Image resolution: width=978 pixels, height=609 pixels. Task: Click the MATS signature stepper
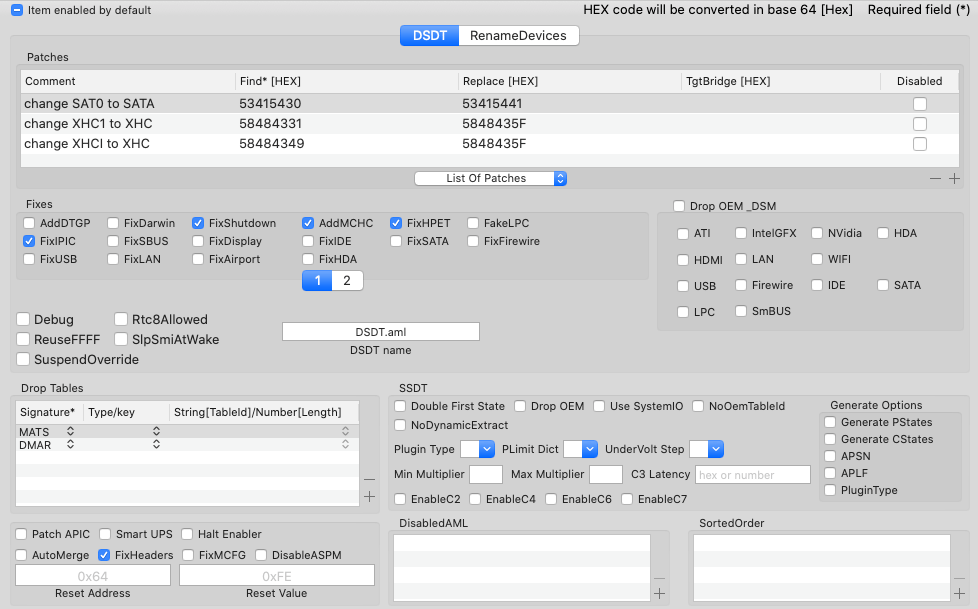pos(70,431)
